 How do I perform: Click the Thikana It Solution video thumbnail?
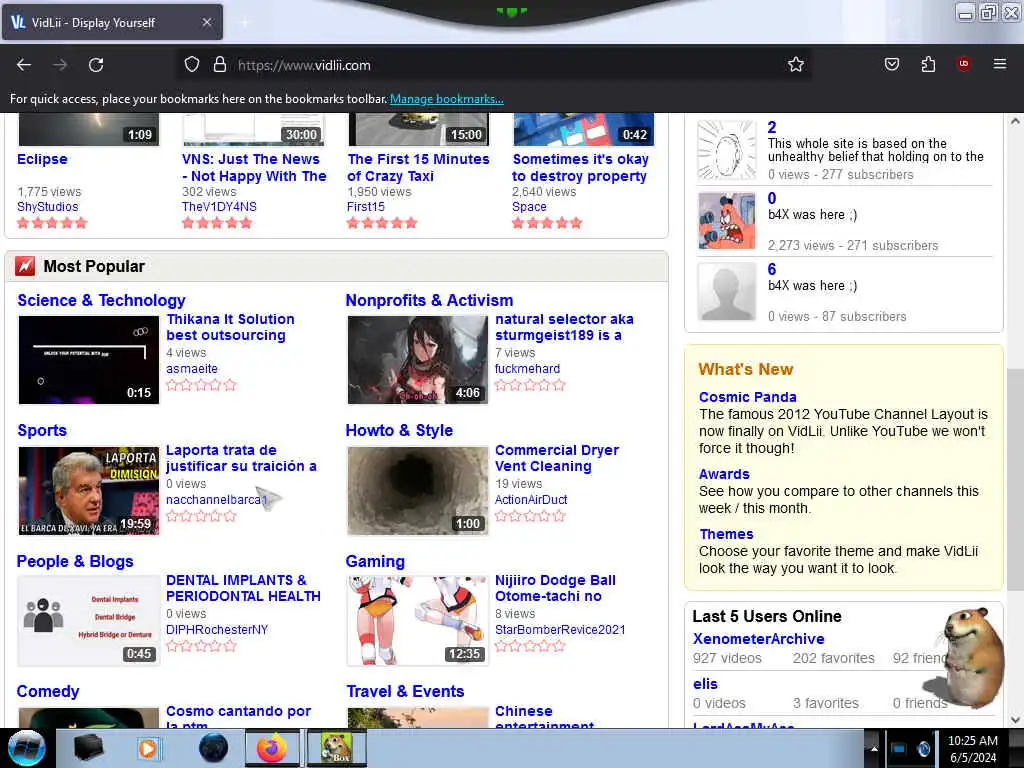pyautogui.click(x=89, y=360)
